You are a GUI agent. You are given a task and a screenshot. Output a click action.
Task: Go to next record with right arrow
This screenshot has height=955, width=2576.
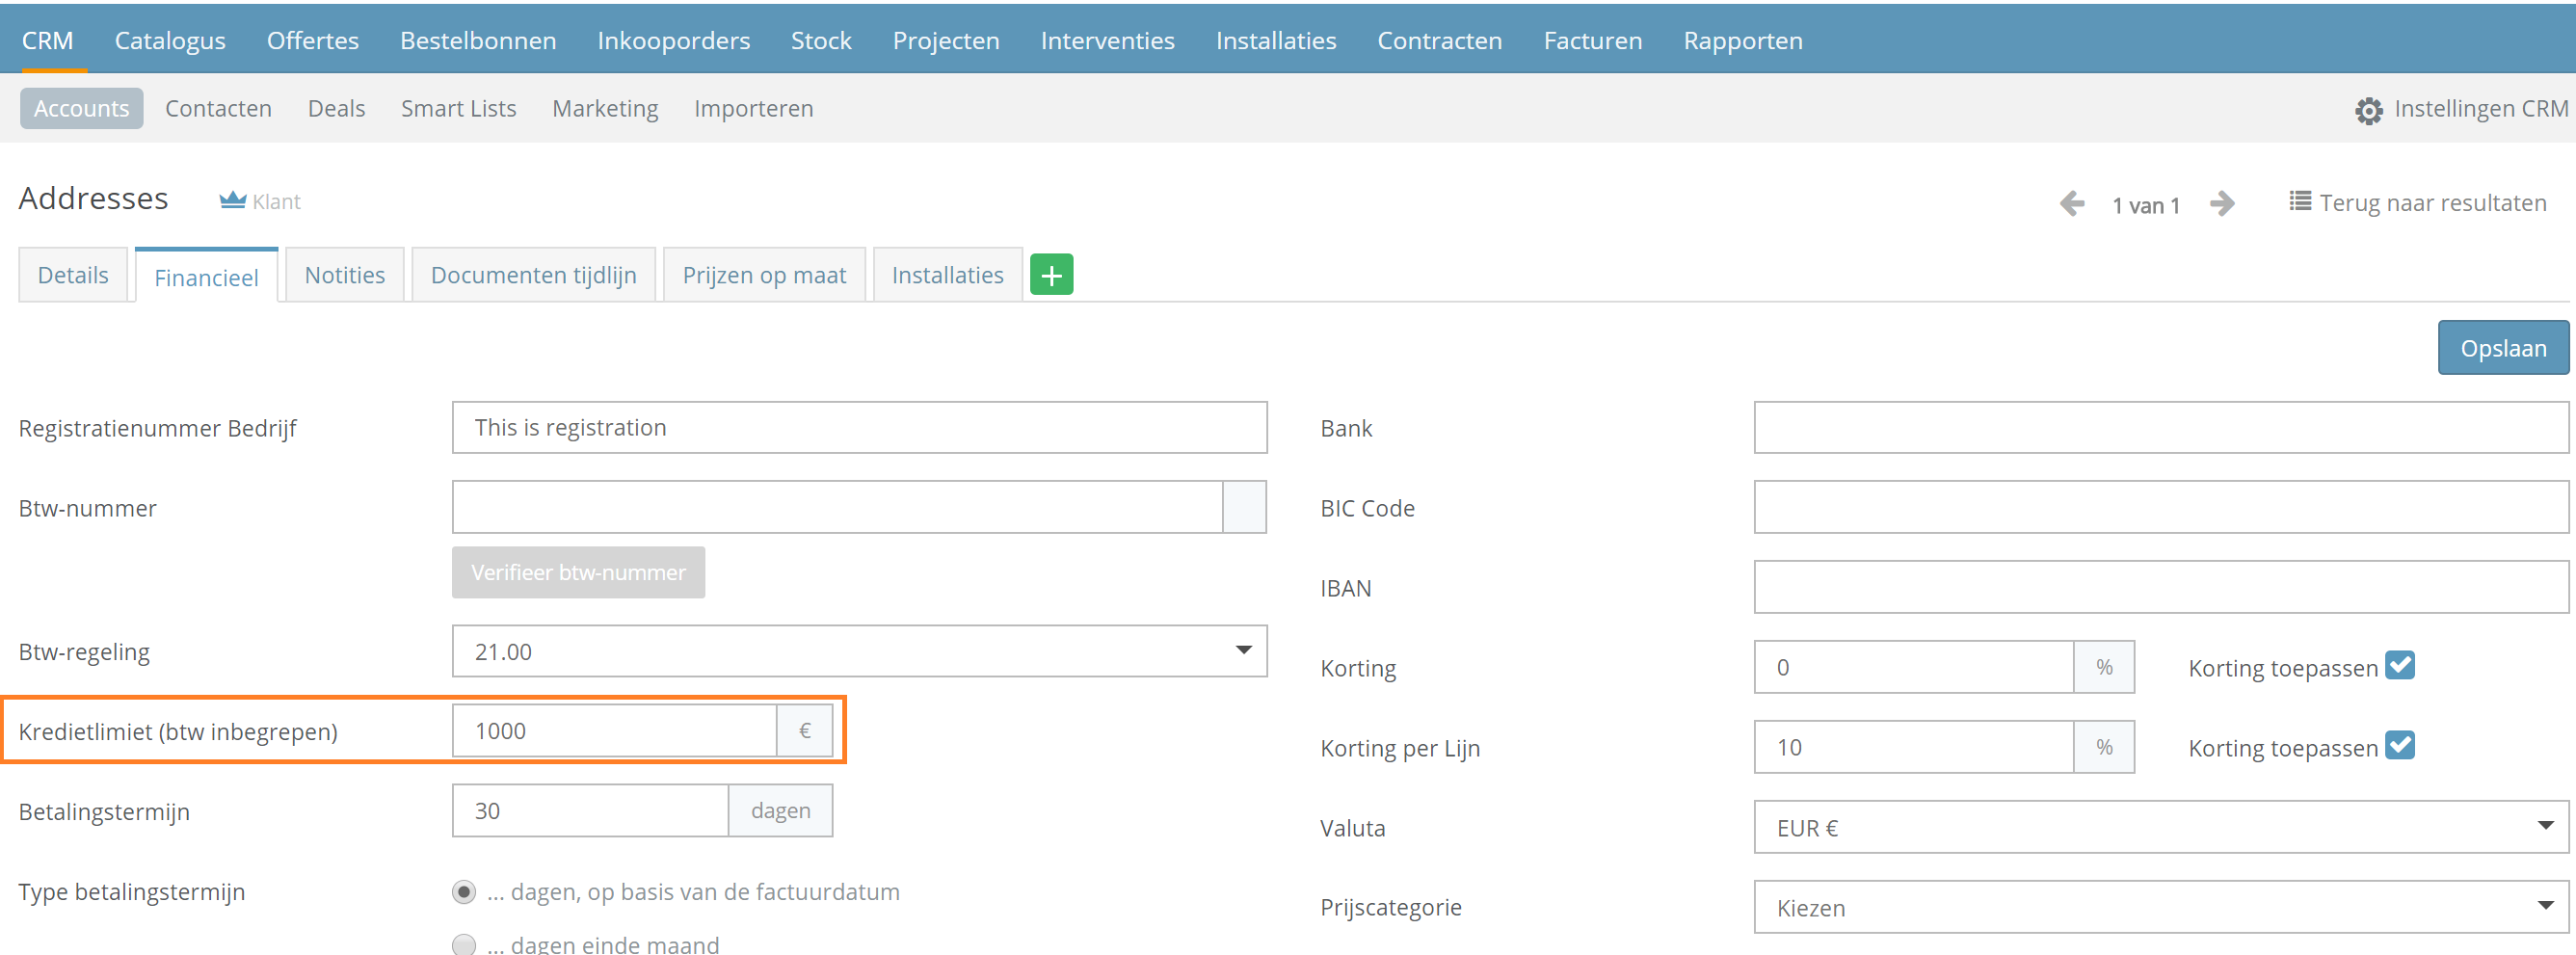click(x=2222, y=204)
